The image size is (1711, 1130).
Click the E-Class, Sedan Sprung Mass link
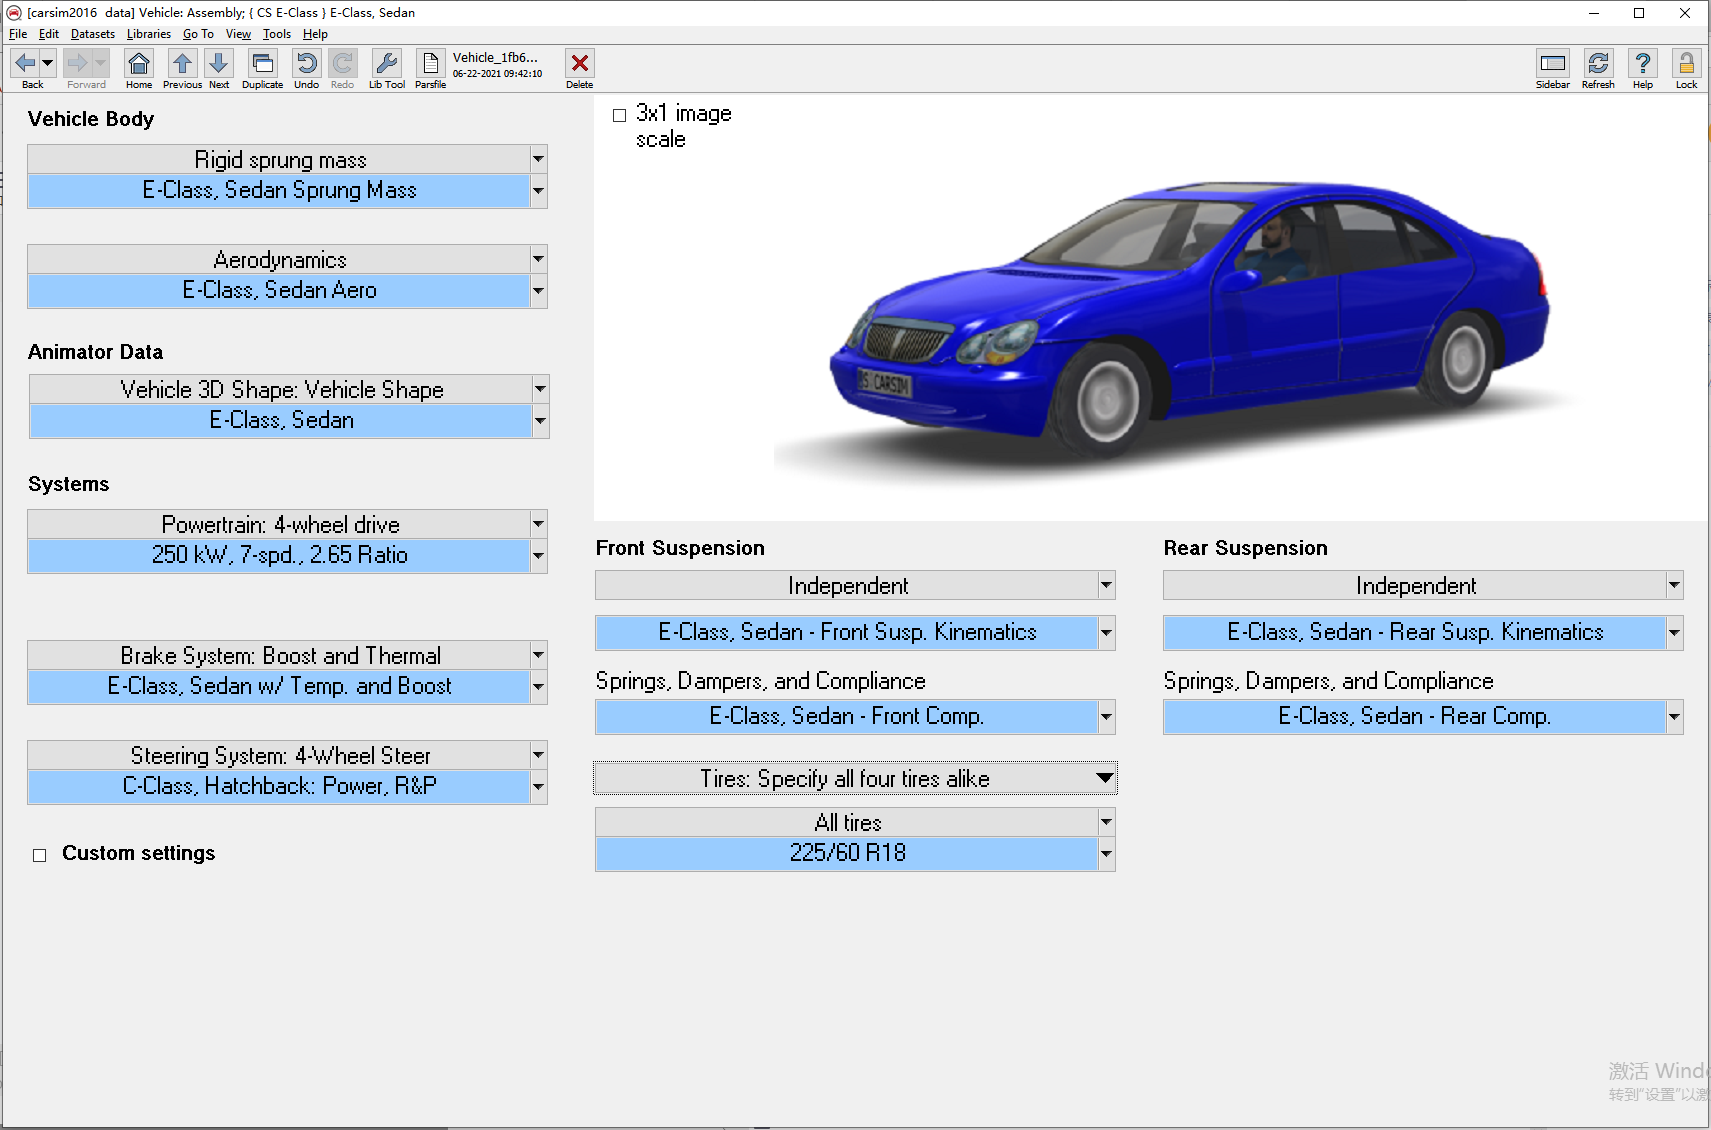pyautogui.click(x=279, y=191)
